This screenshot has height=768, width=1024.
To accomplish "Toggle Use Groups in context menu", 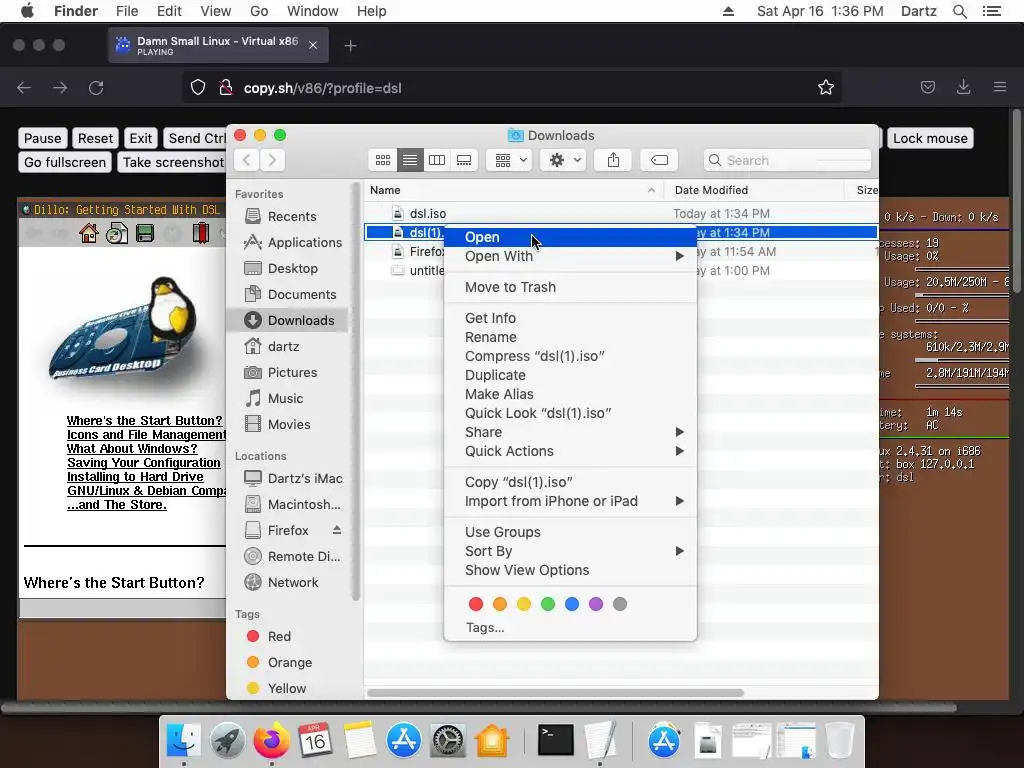I will point(570,532).
